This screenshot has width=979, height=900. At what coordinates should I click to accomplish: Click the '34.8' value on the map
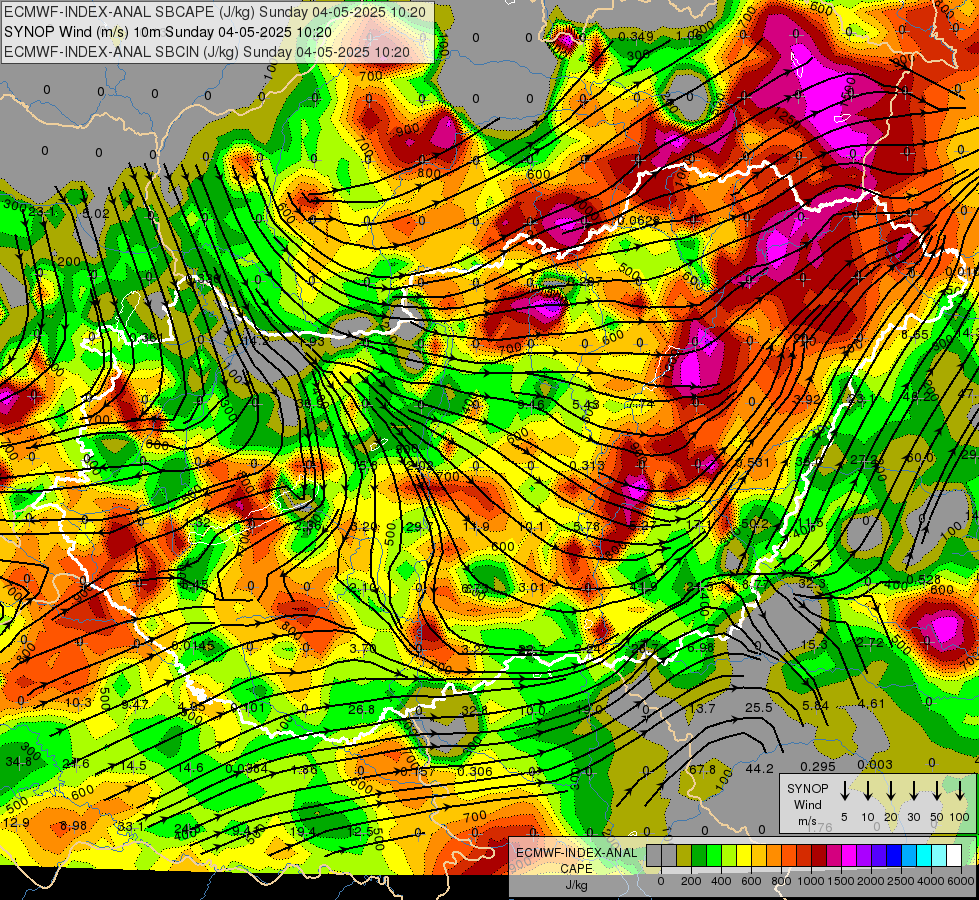pos(18,761)
